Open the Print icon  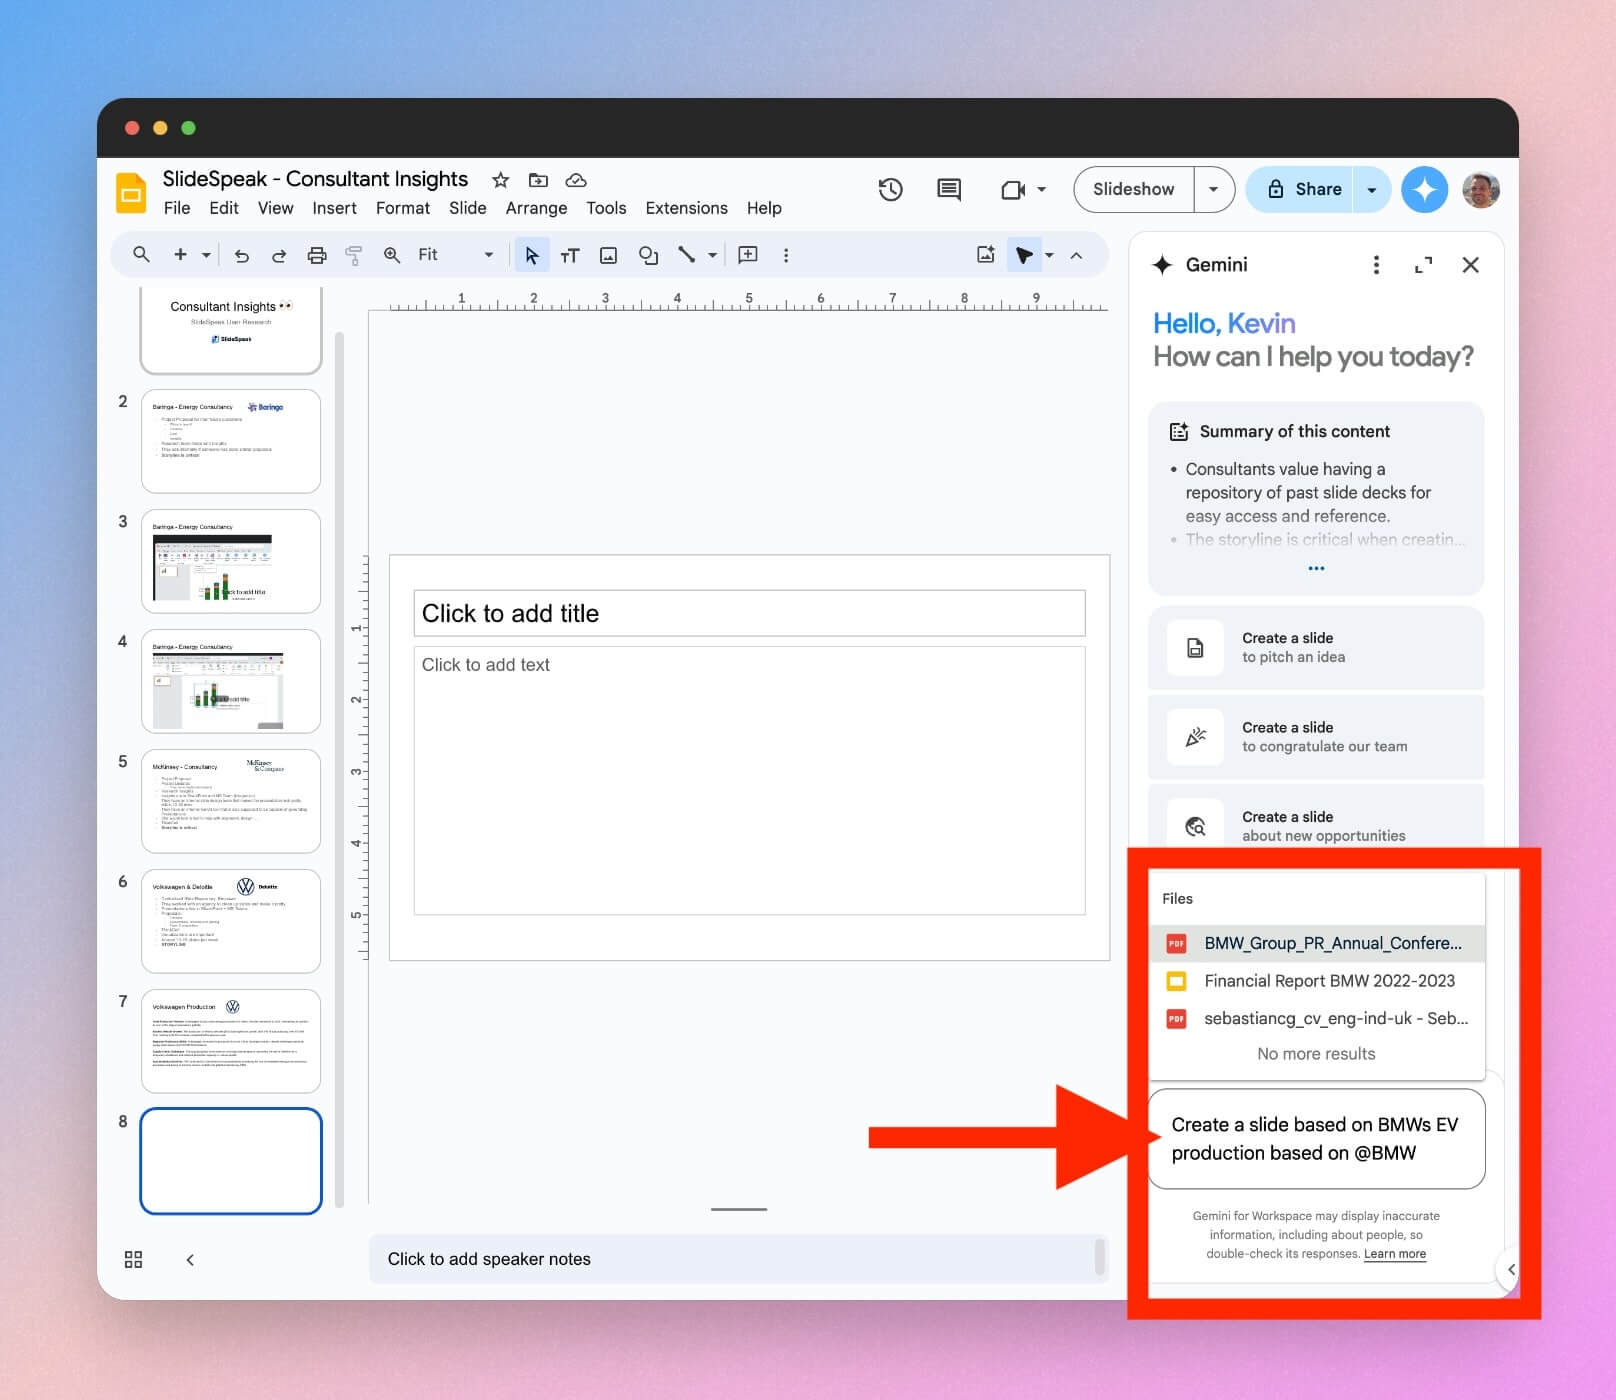(x=317, y=255)
